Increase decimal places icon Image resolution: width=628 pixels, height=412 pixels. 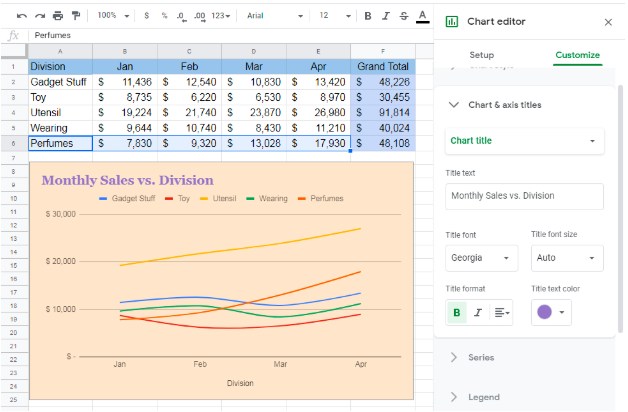coord(199,16)
